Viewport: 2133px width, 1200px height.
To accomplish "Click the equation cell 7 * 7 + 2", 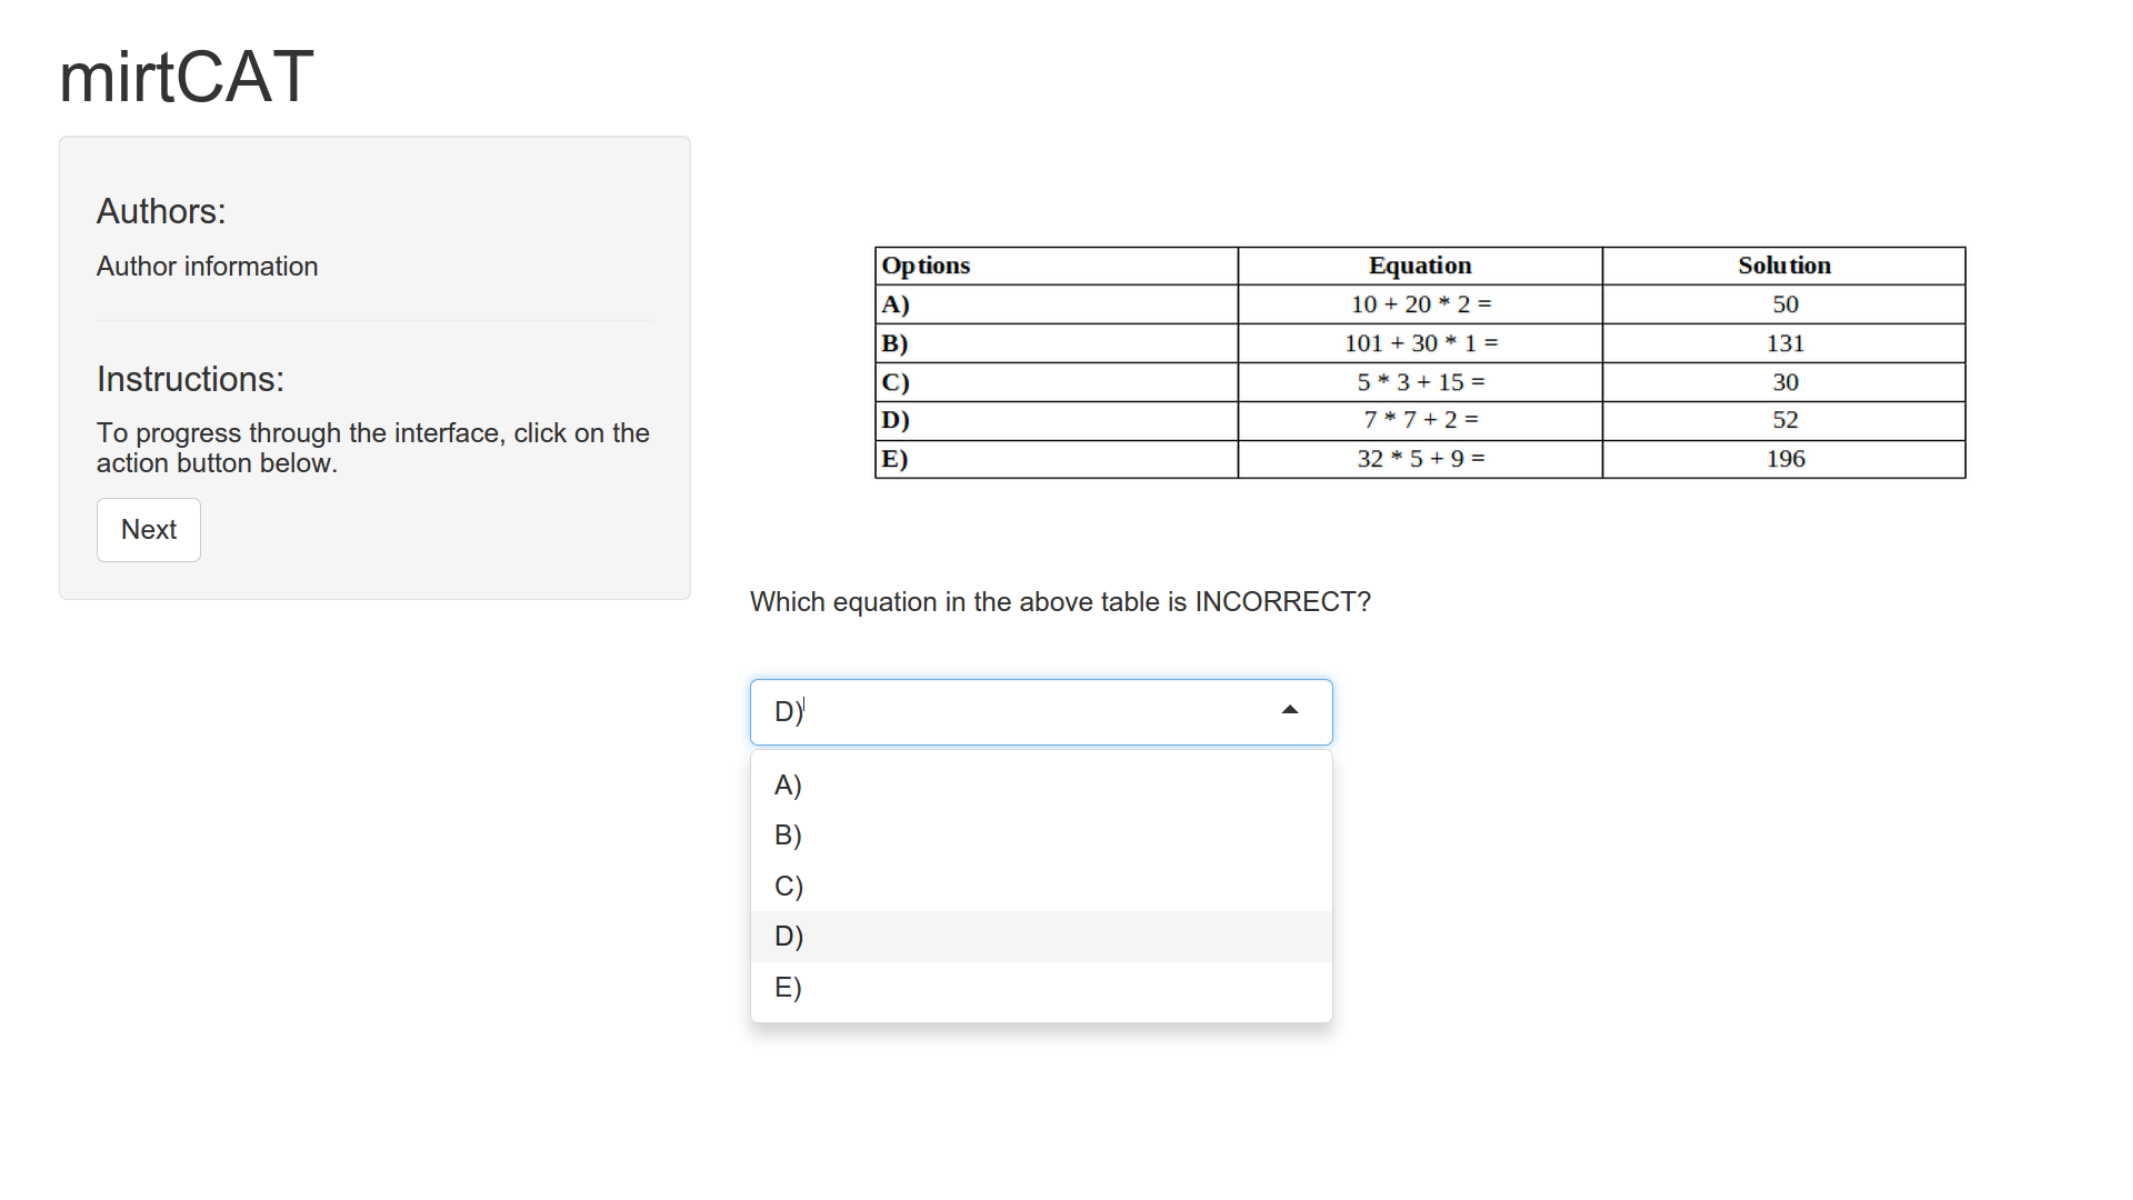I will (x=1420, y=421).
